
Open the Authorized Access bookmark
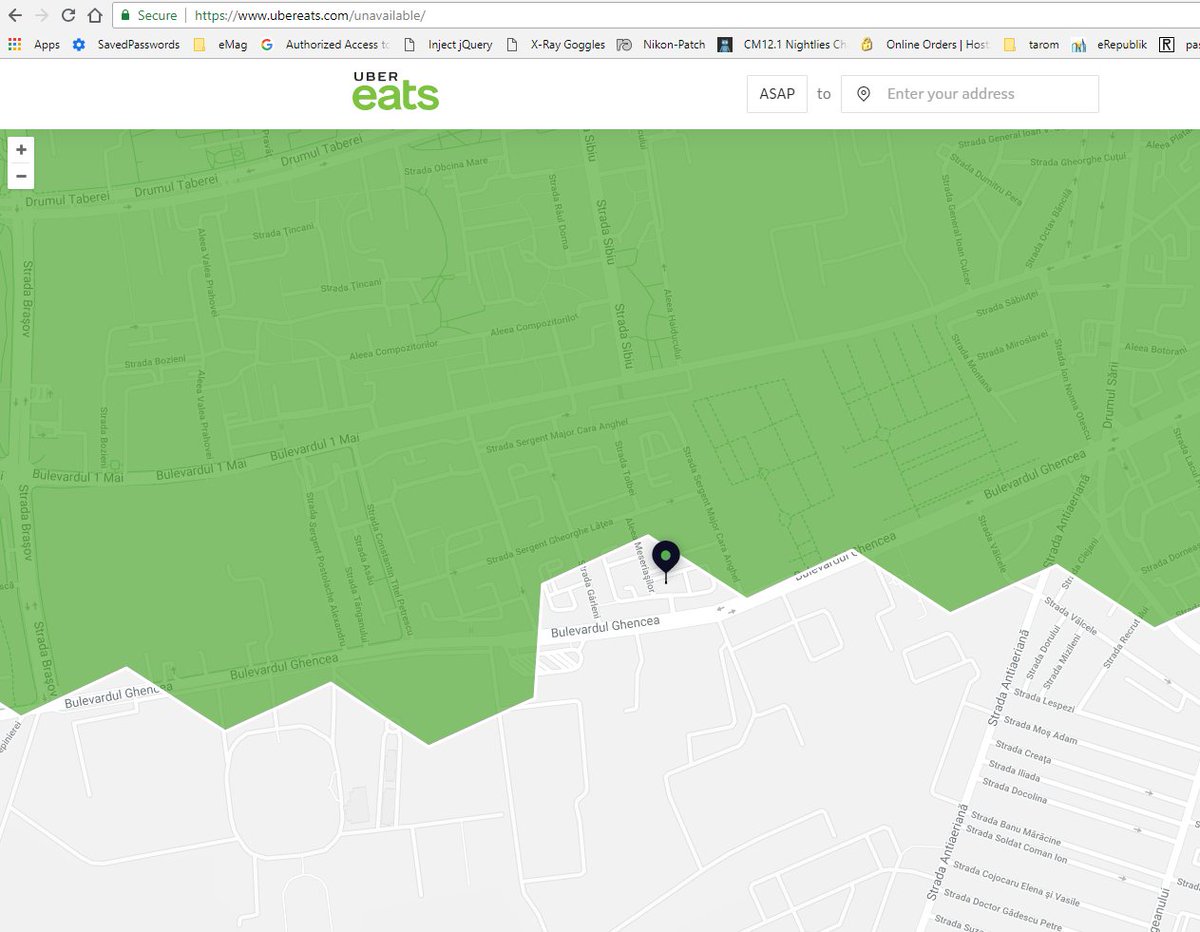(x=326, y=44)
